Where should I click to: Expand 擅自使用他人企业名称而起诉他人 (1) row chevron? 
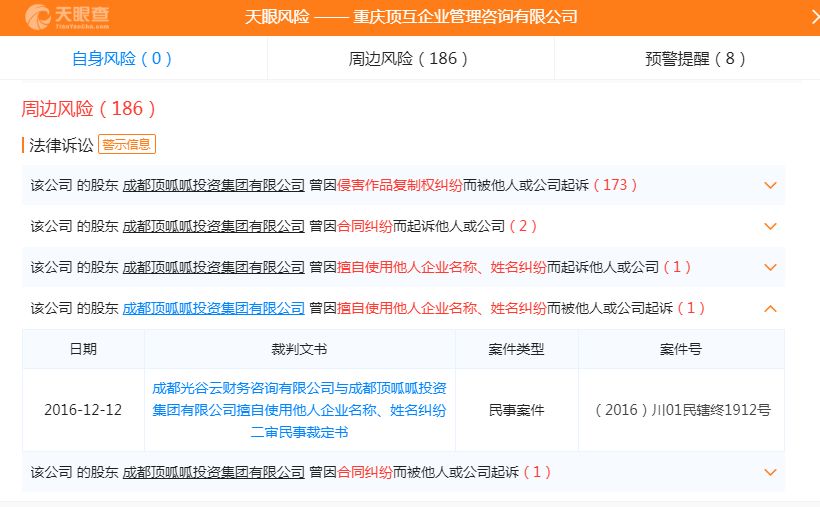[770, 267]
